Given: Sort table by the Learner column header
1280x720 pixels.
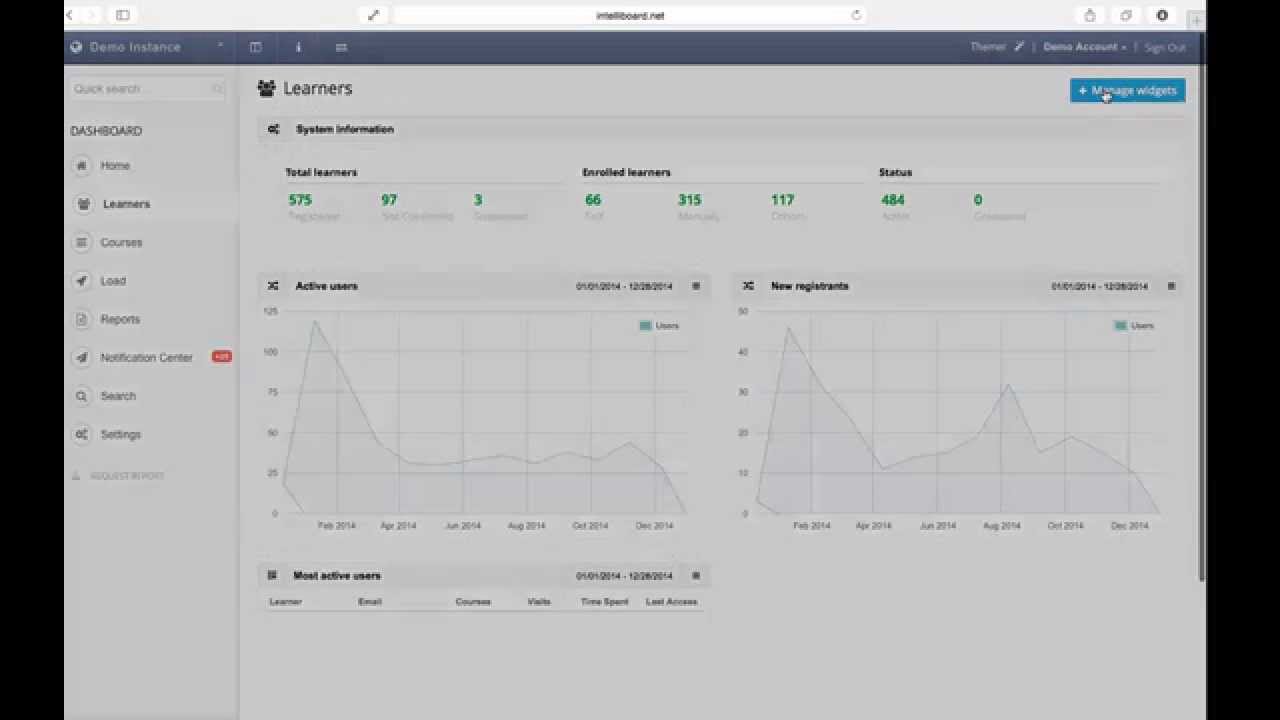Looking at the screenshot, I should click(285, 602).
